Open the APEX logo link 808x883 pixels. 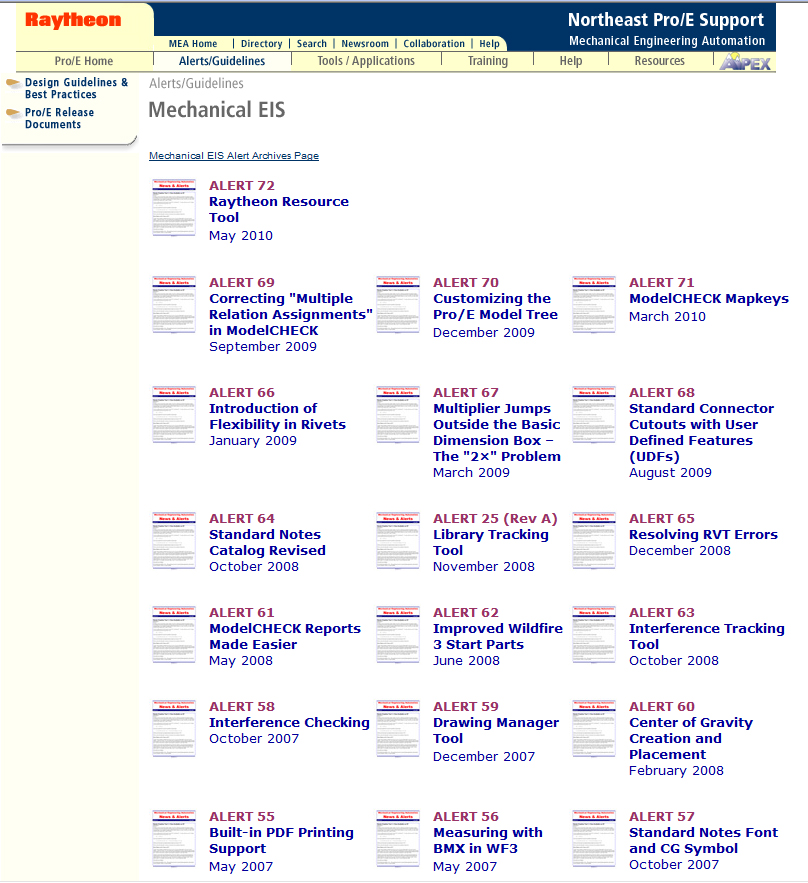click(x=745, y=61)
